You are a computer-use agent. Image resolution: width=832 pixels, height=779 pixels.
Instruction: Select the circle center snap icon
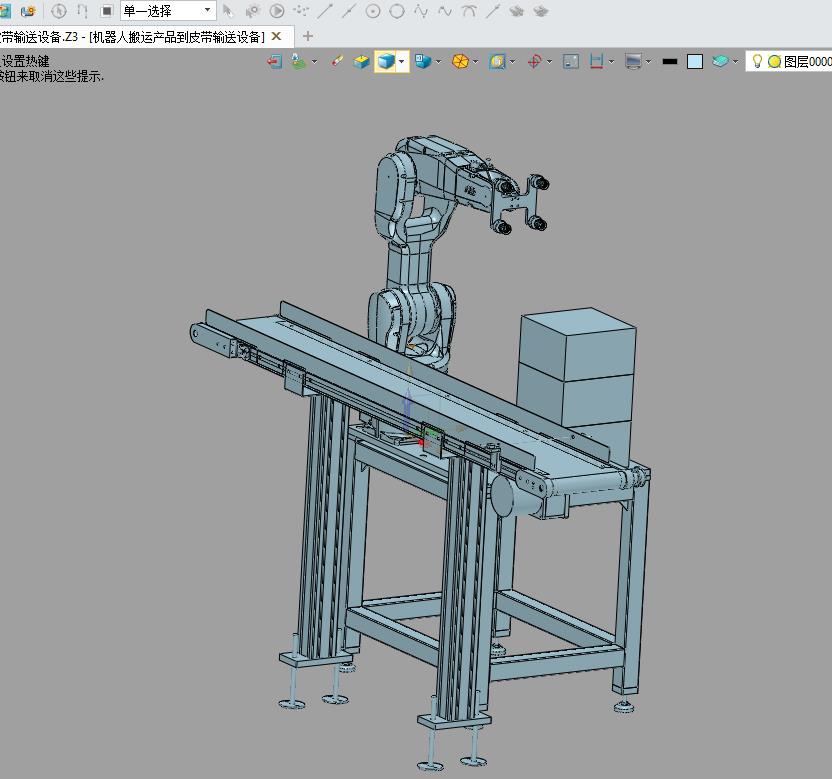[x=373, y=11]
